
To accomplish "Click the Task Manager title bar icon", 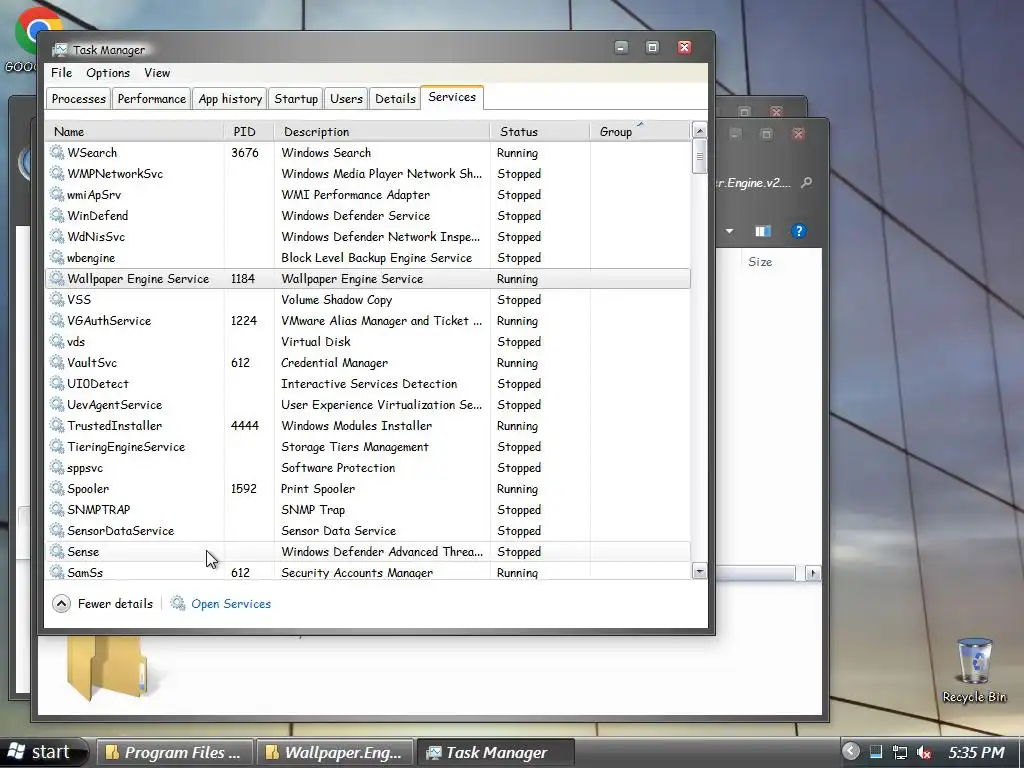I will [x=60, y=50].
